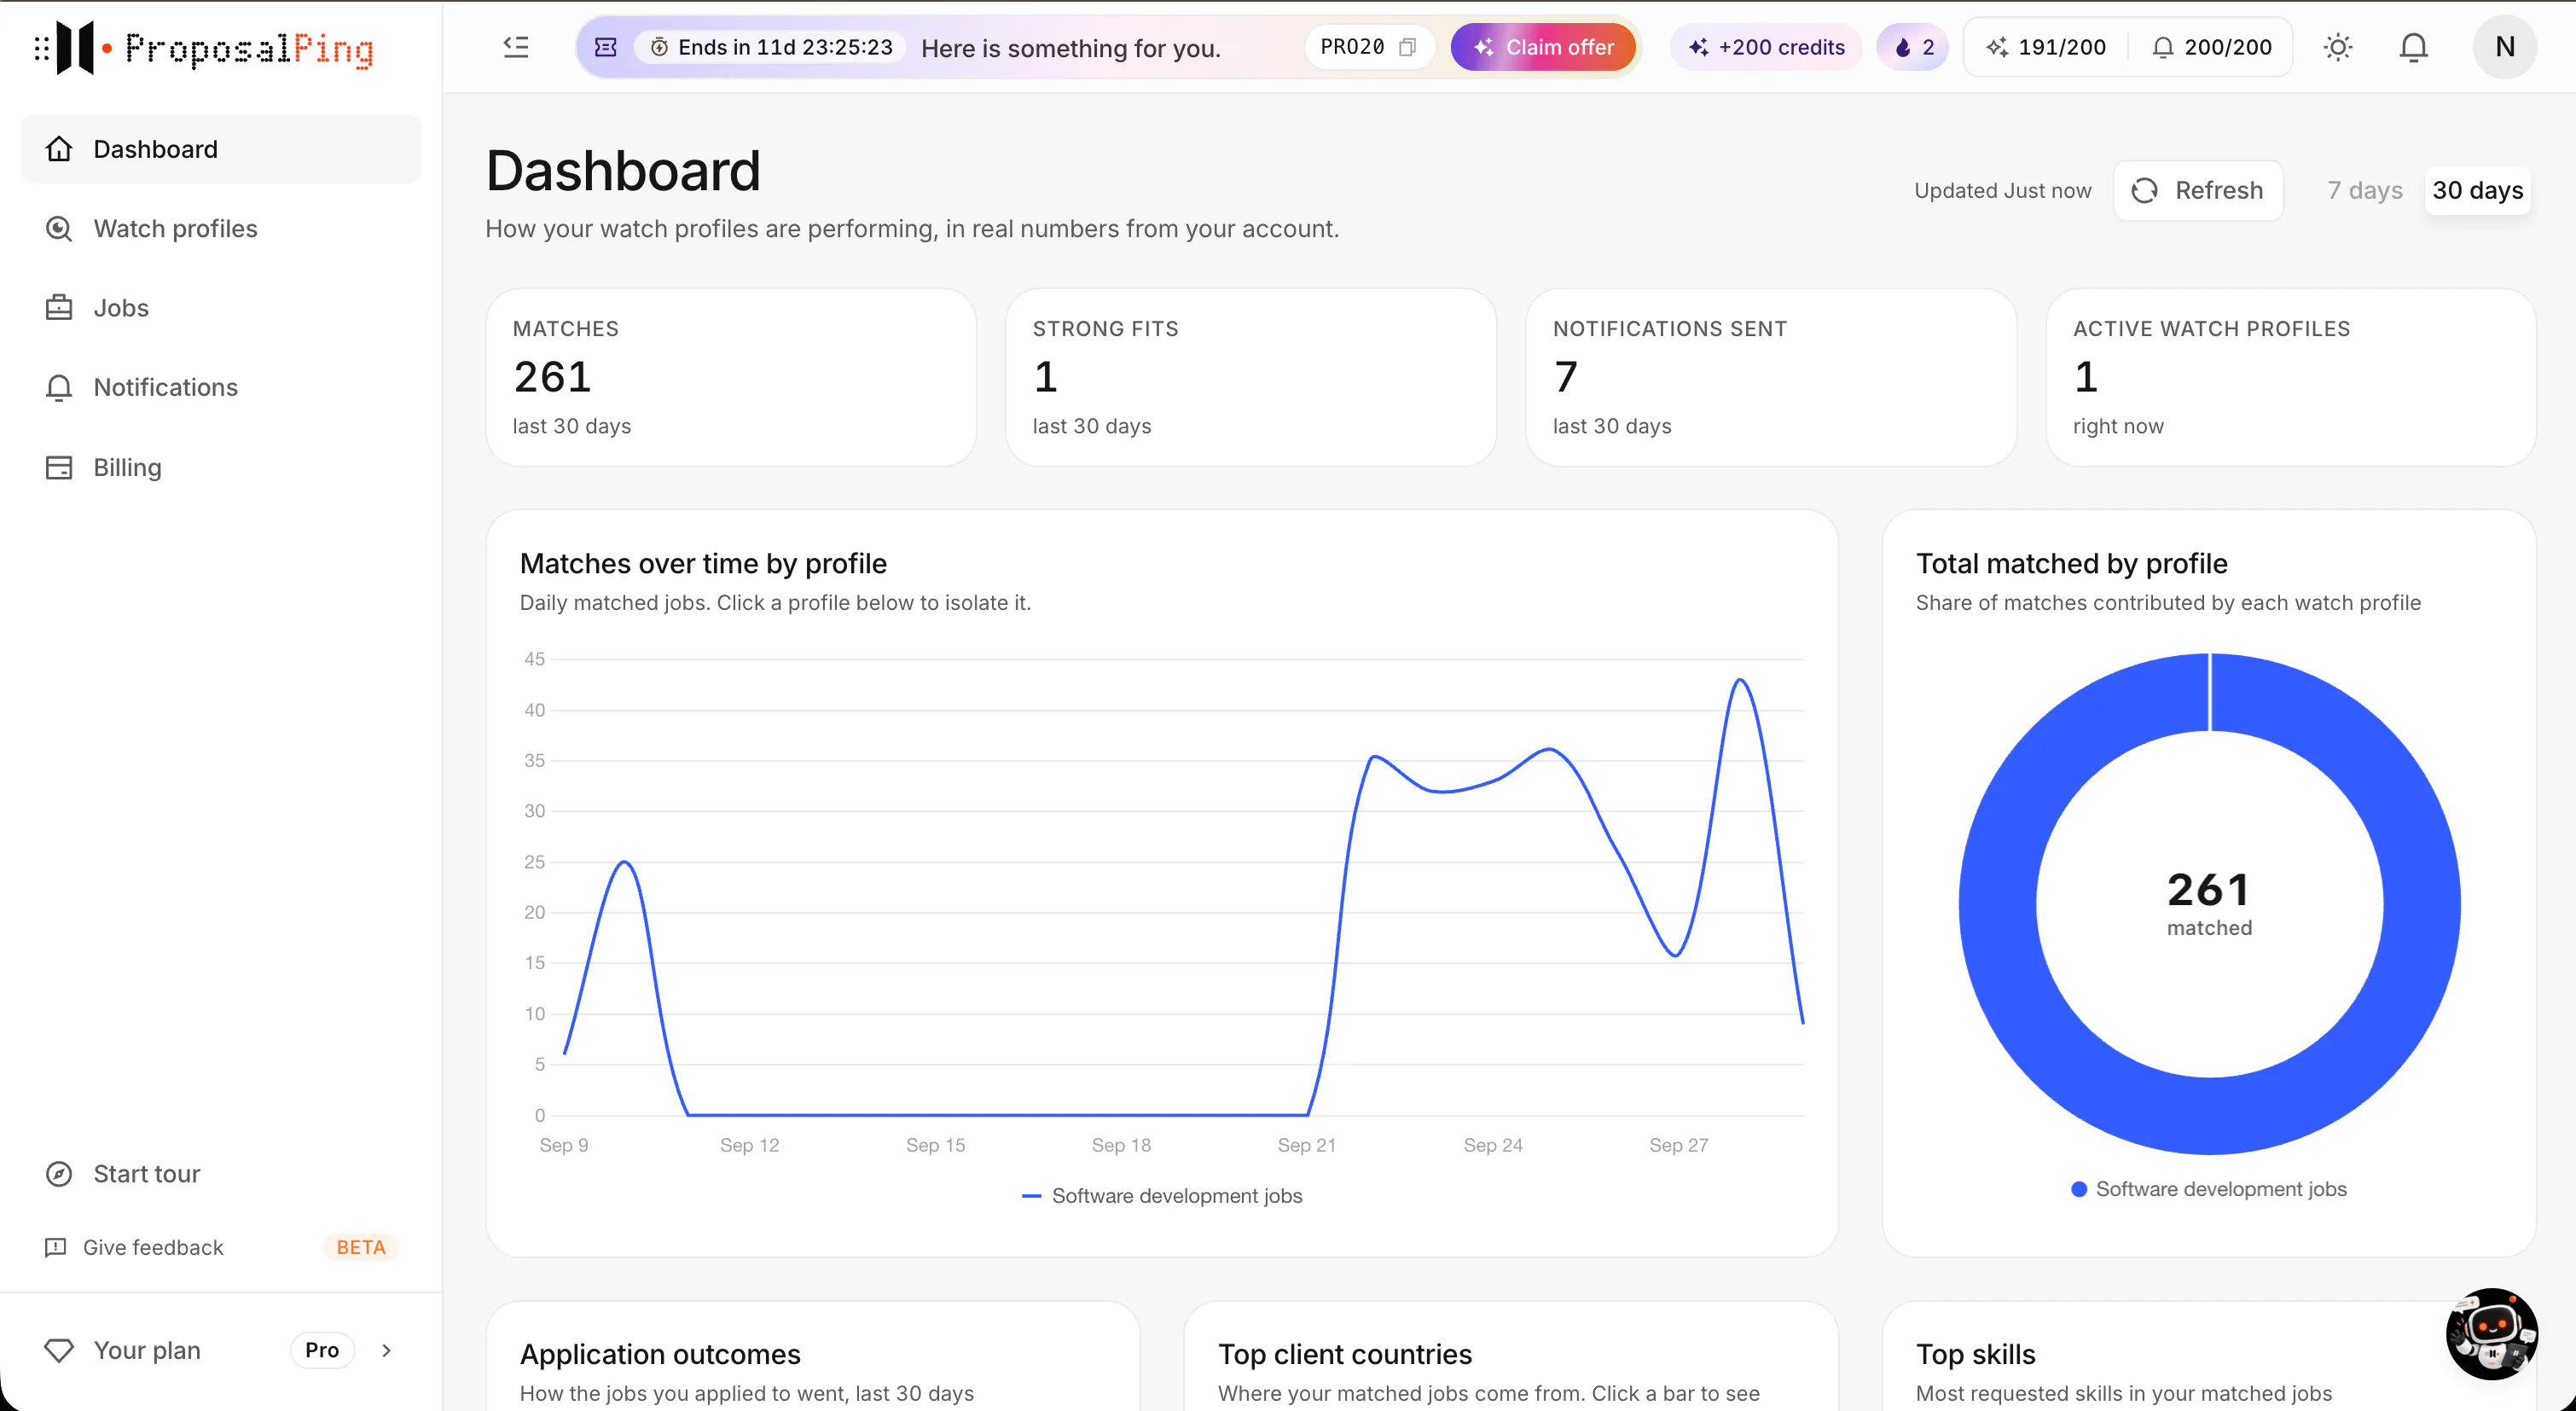The height and width of the screenshot is (1411, 2576).
Task: Select the 30 days range
Action: 2477,190
